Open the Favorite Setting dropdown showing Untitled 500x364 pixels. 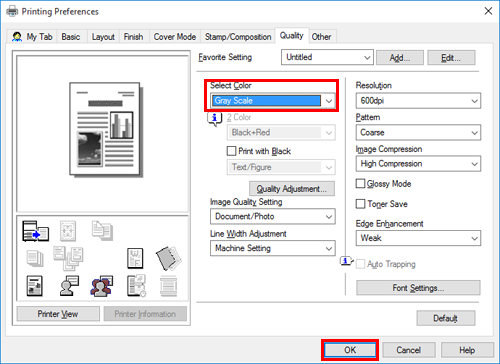[327, 57]
